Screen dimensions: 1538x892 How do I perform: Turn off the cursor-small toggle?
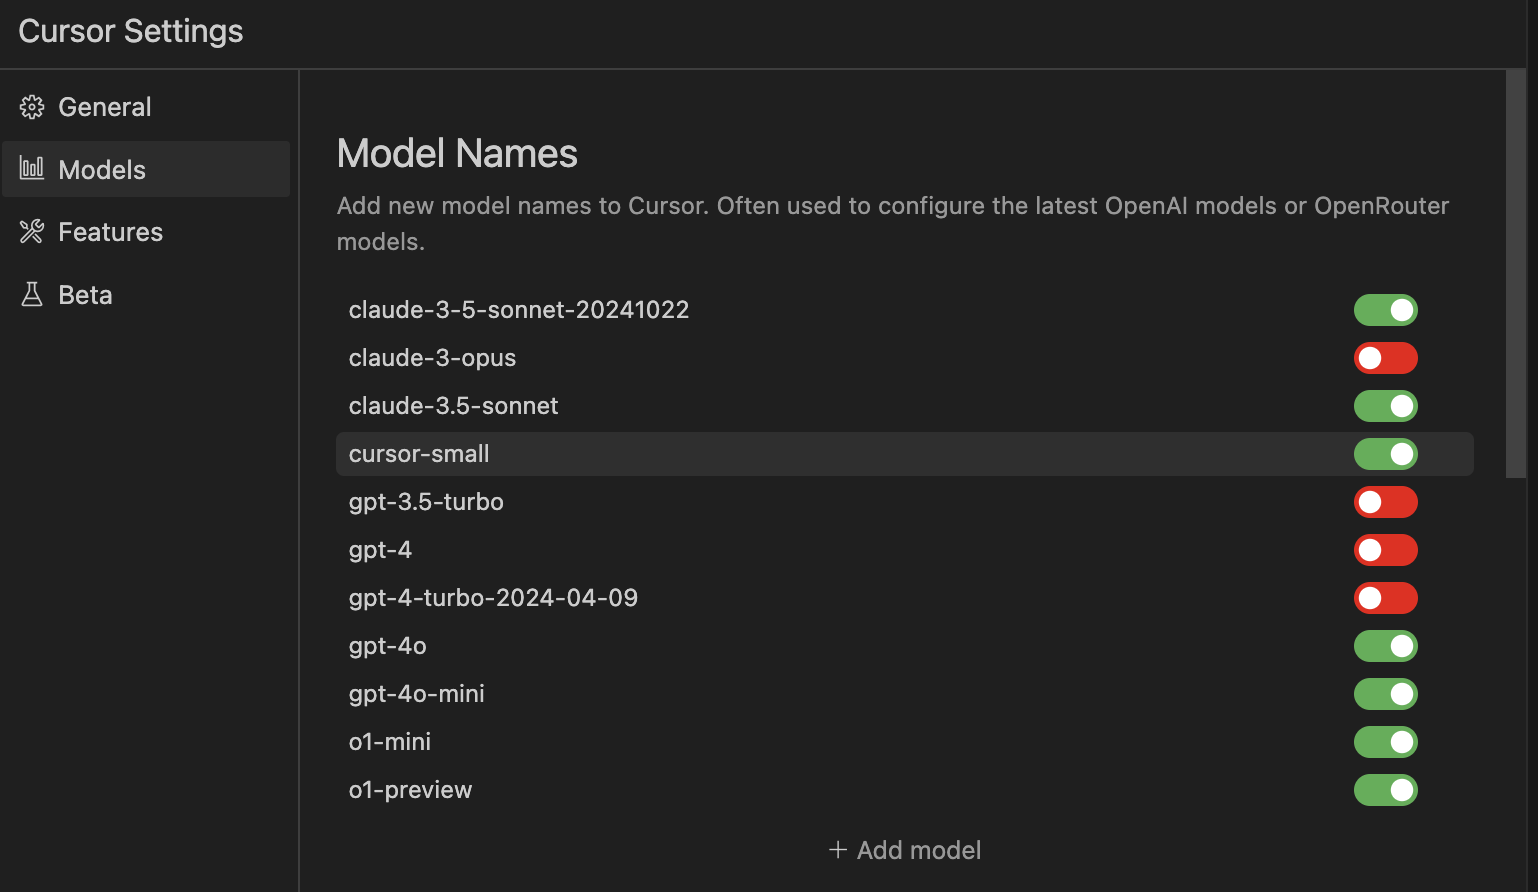coord(1386,454)
